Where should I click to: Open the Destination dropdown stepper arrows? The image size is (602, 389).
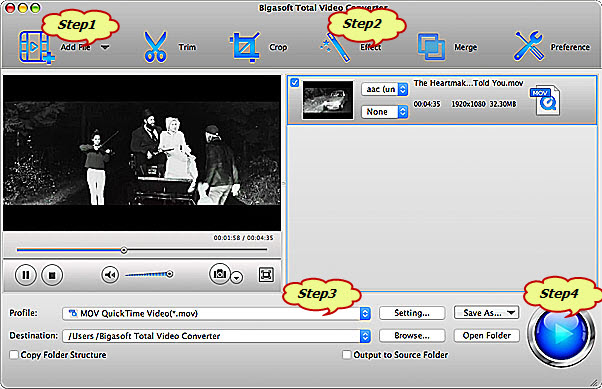pyautogui.click(x=365, y=336)
